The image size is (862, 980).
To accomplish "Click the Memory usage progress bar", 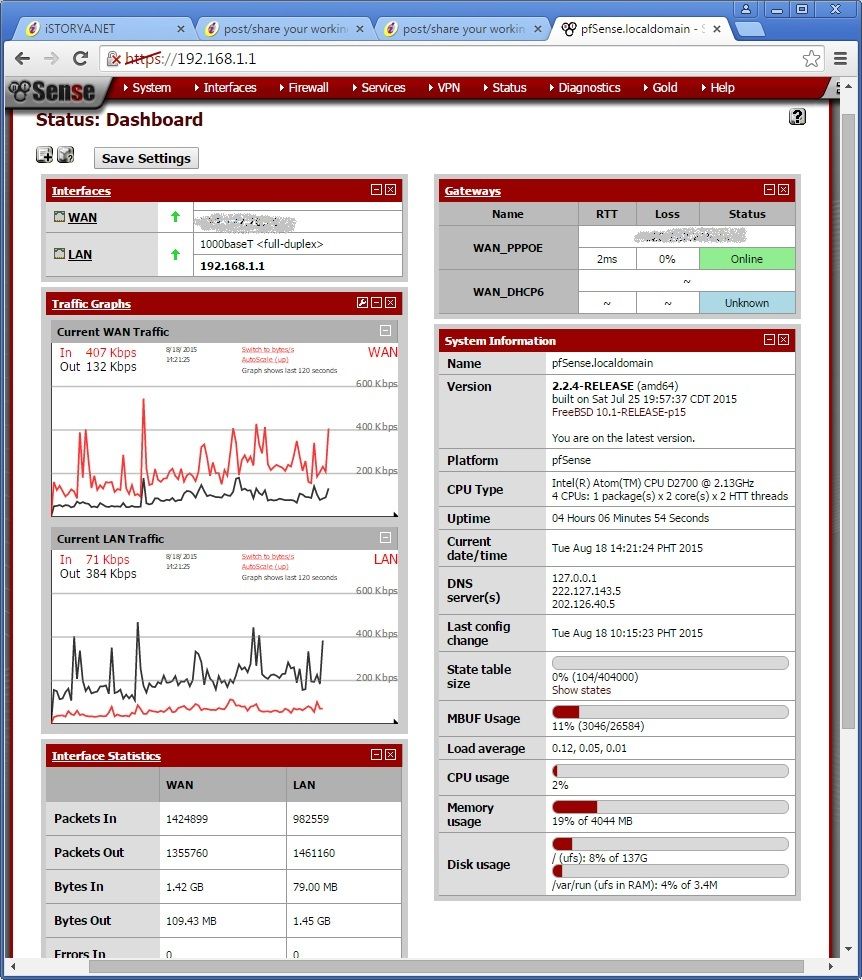I will point(670,807).
